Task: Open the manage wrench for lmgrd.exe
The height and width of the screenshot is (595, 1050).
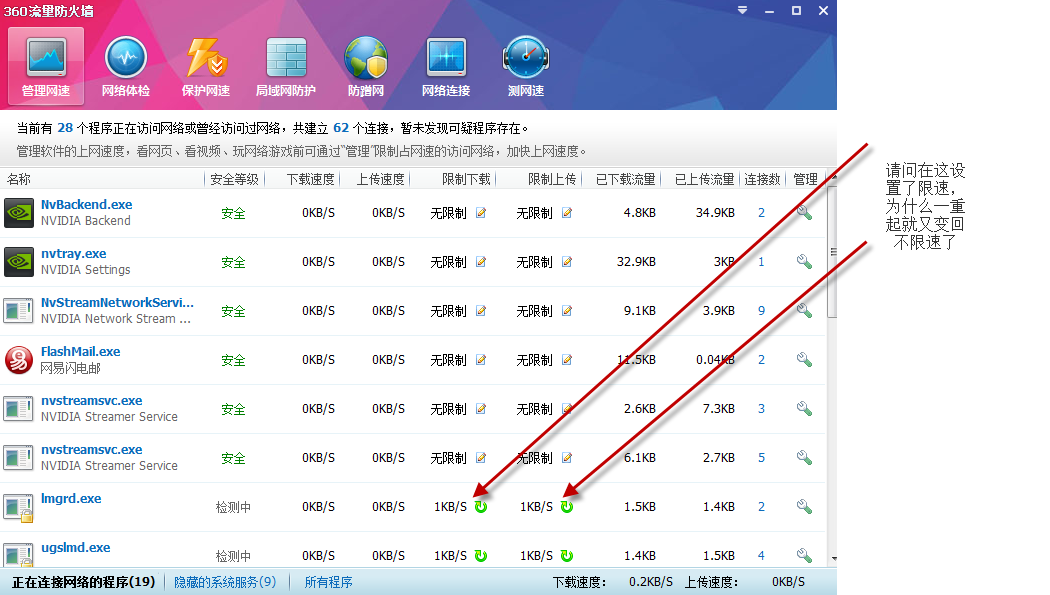Action: tap(804, 507)
